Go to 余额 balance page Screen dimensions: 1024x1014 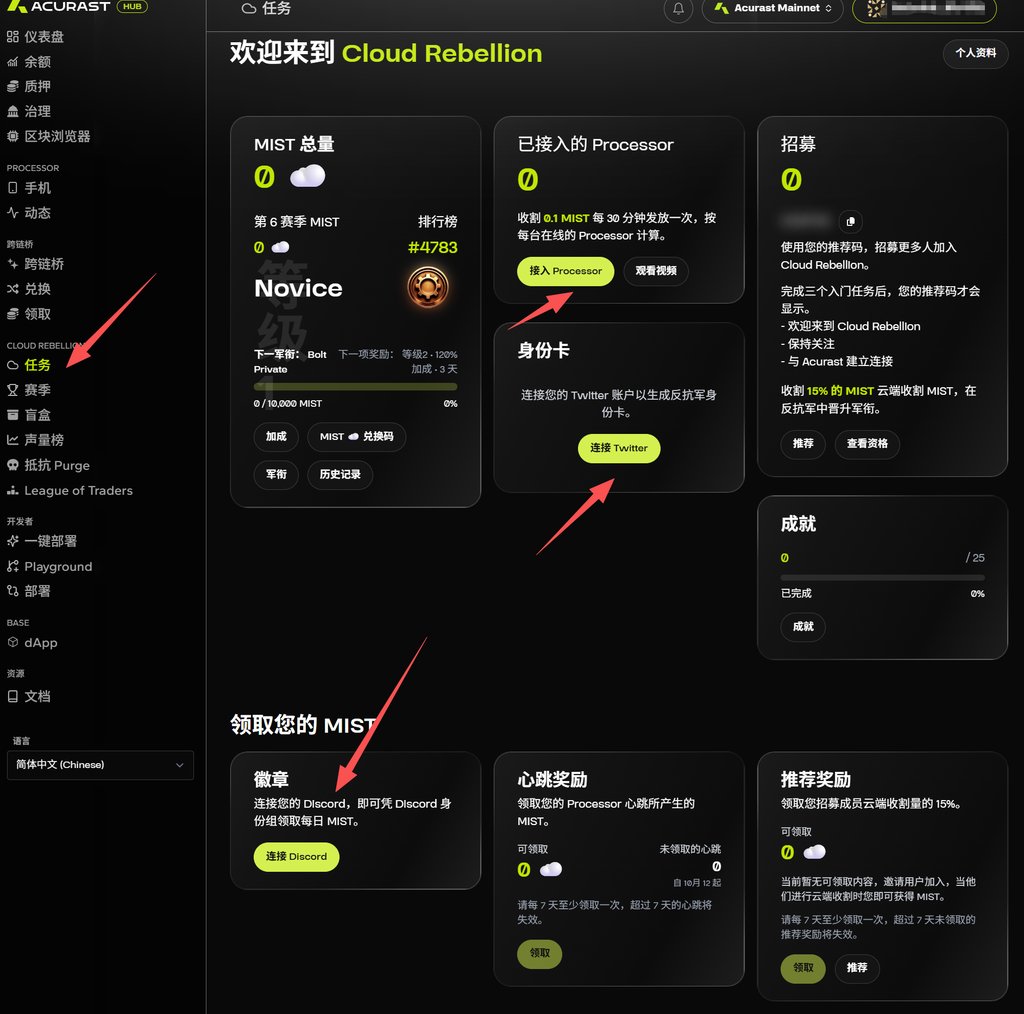(x=29, y=62)
